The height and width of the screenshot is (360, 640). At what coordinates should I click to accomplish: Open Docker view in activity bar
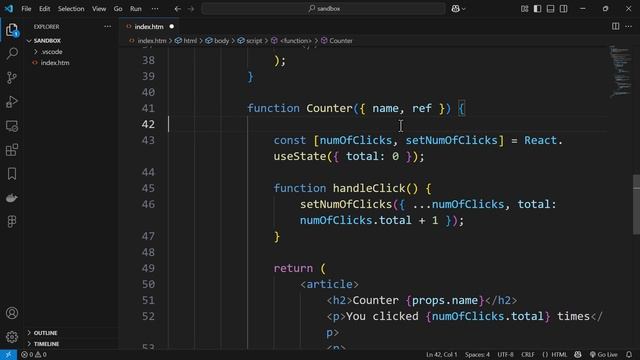tap(12, 198)
